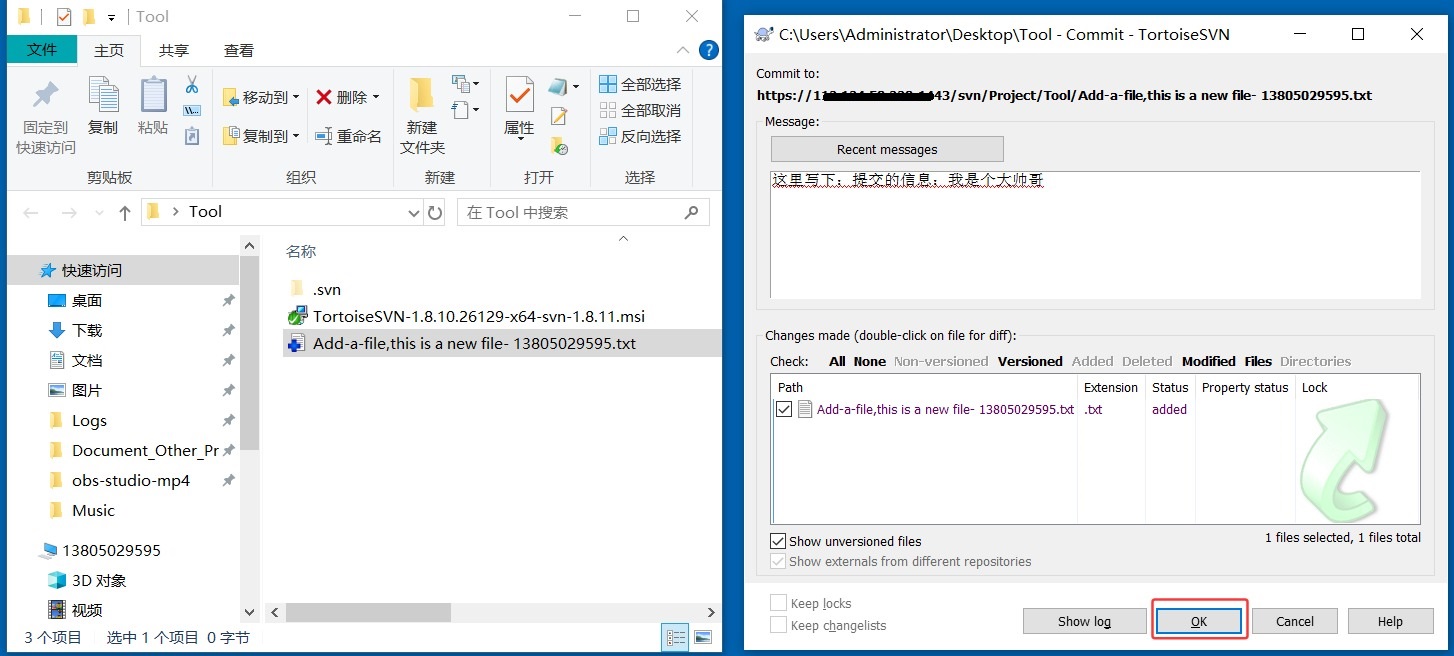This screenshot has width=1454, height=656.
Task: Enable the Keep locks checkbox
Action: coord(778,603)
